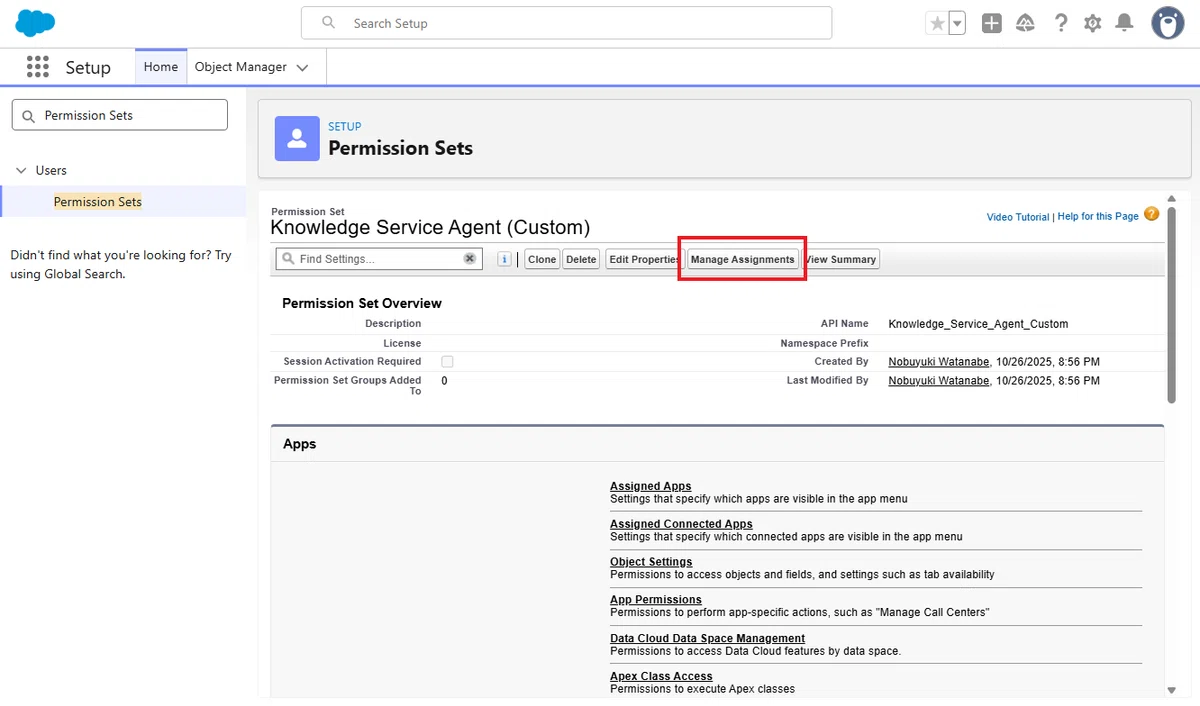Screen dimensions: 1200x706
Task: Open the Video Tutorial link
Action: tap(1018, 217)
